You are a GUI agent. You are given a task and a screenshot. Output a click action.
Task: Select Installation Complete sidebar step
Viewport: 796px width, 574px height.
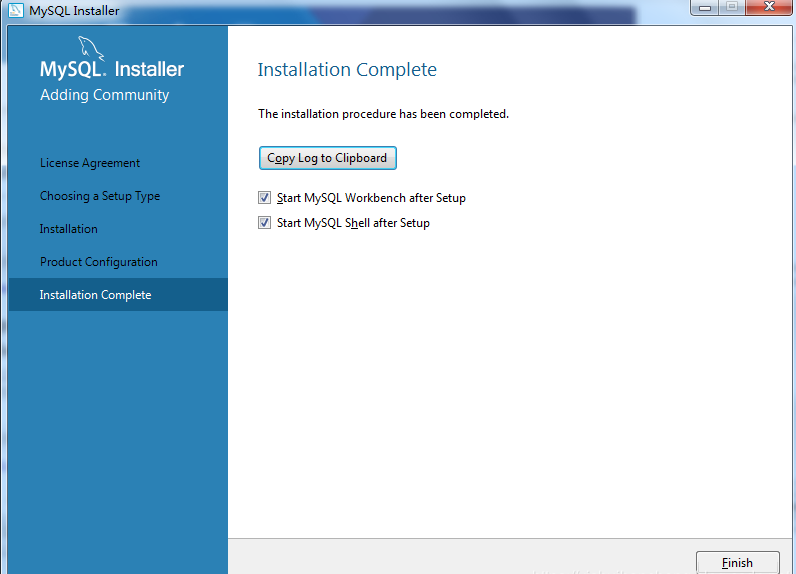click(118, 294)
